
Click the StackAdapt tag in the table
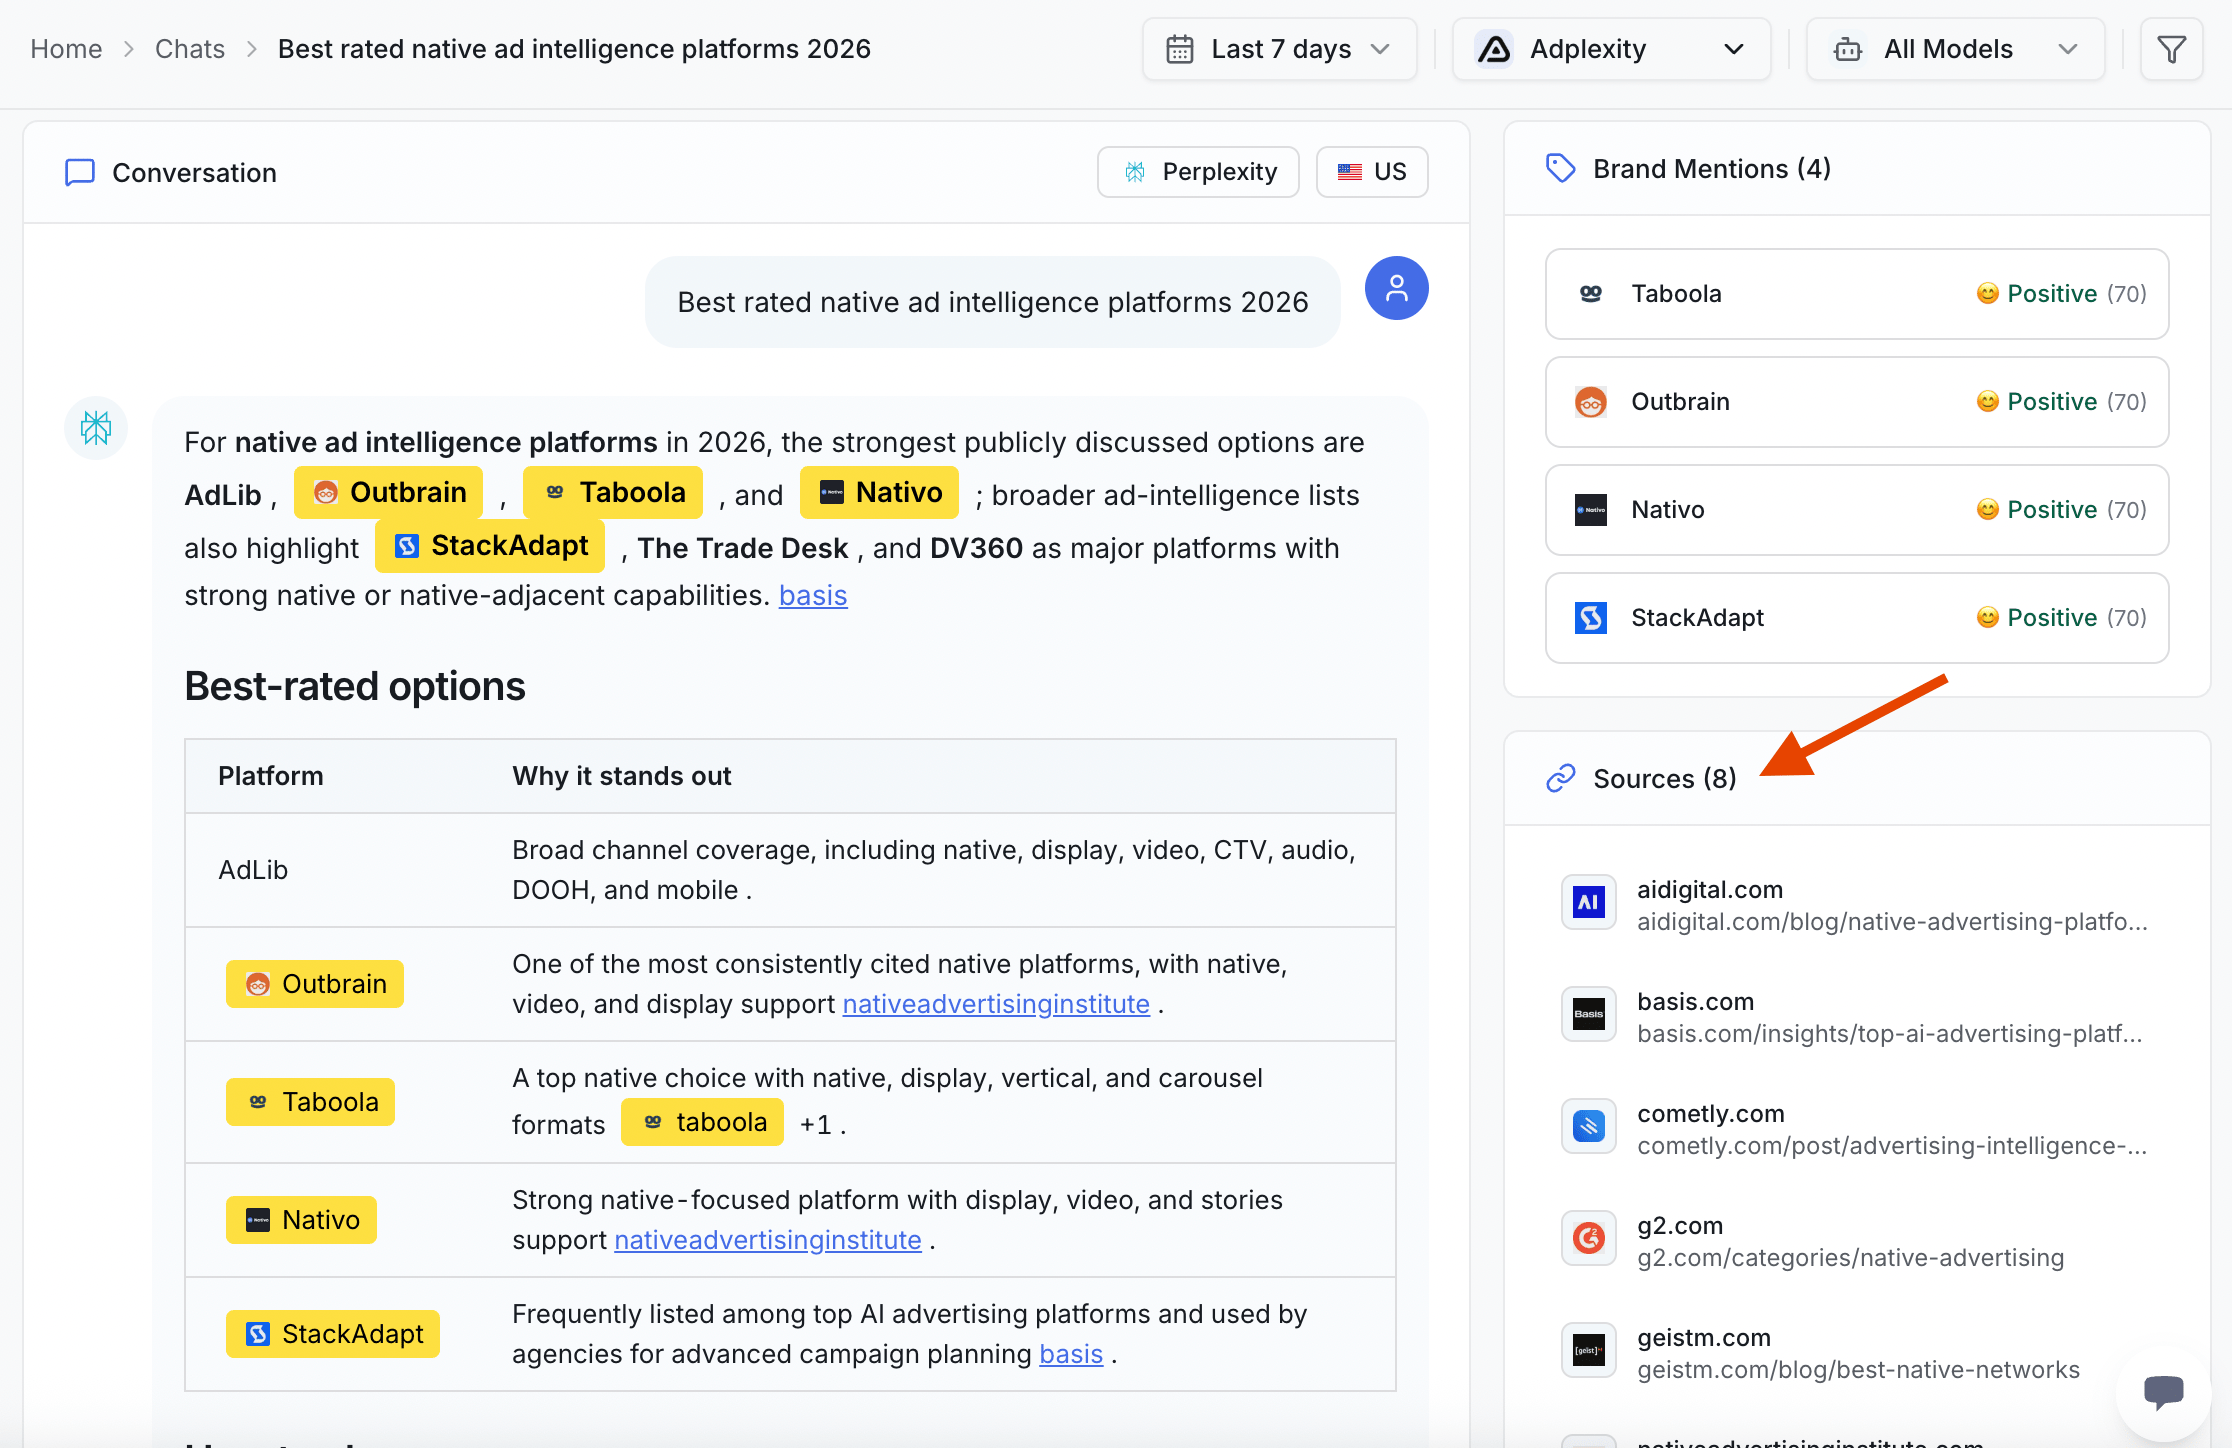[333, 1334]
